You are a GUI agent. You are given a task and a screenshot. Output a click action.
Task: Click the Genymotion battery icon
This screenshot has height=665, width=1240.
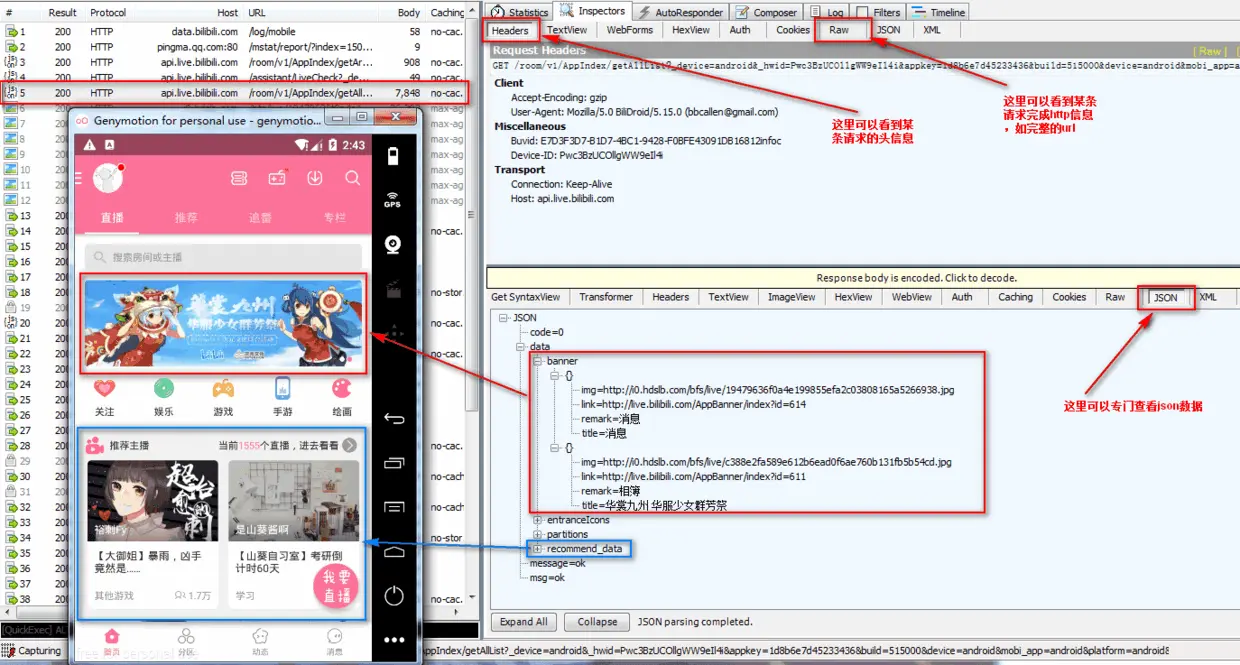[x=393, y=156]
